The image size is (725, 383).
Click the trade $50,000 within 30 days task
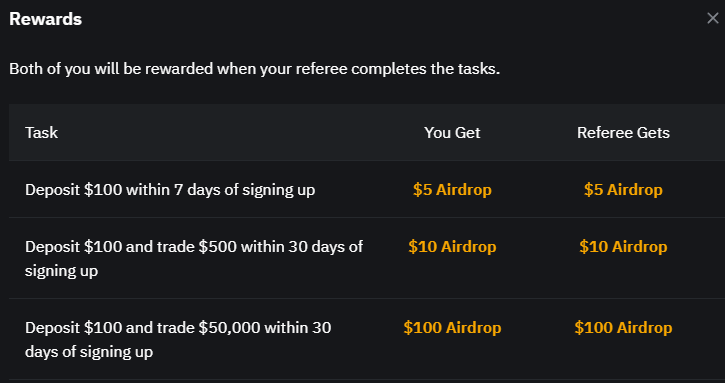click(x=178, y=340)
